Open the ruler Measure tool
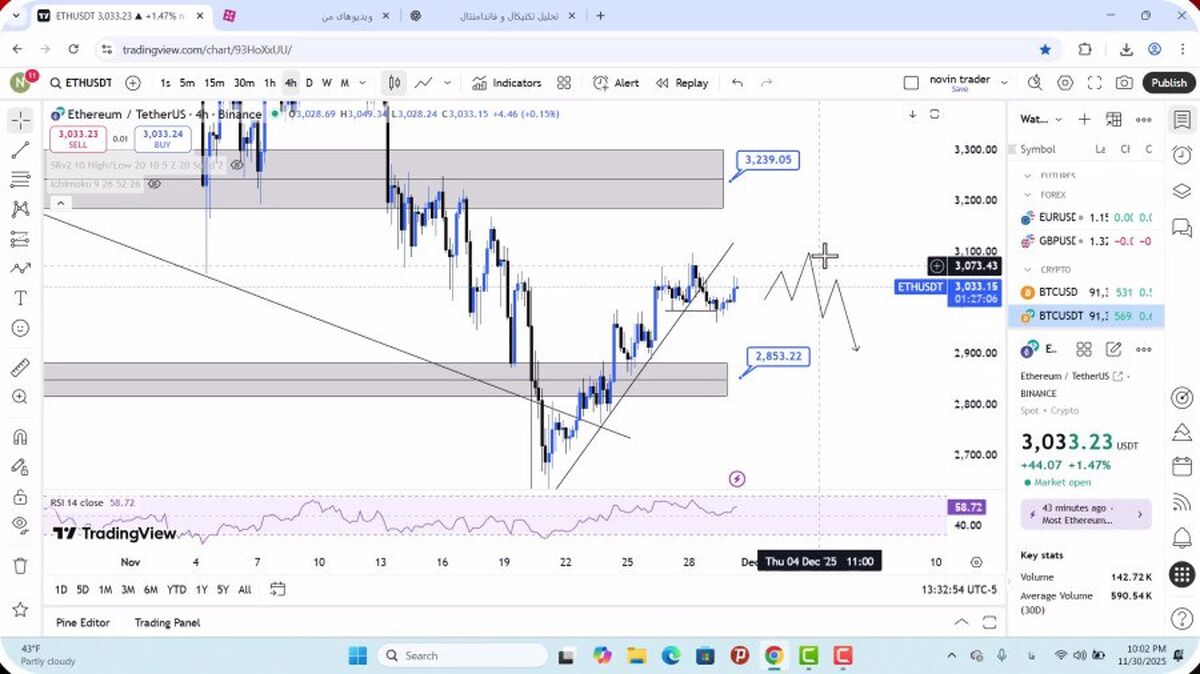Image resolution: width=1200 pixels, height=674 pixels. [20, 368]
